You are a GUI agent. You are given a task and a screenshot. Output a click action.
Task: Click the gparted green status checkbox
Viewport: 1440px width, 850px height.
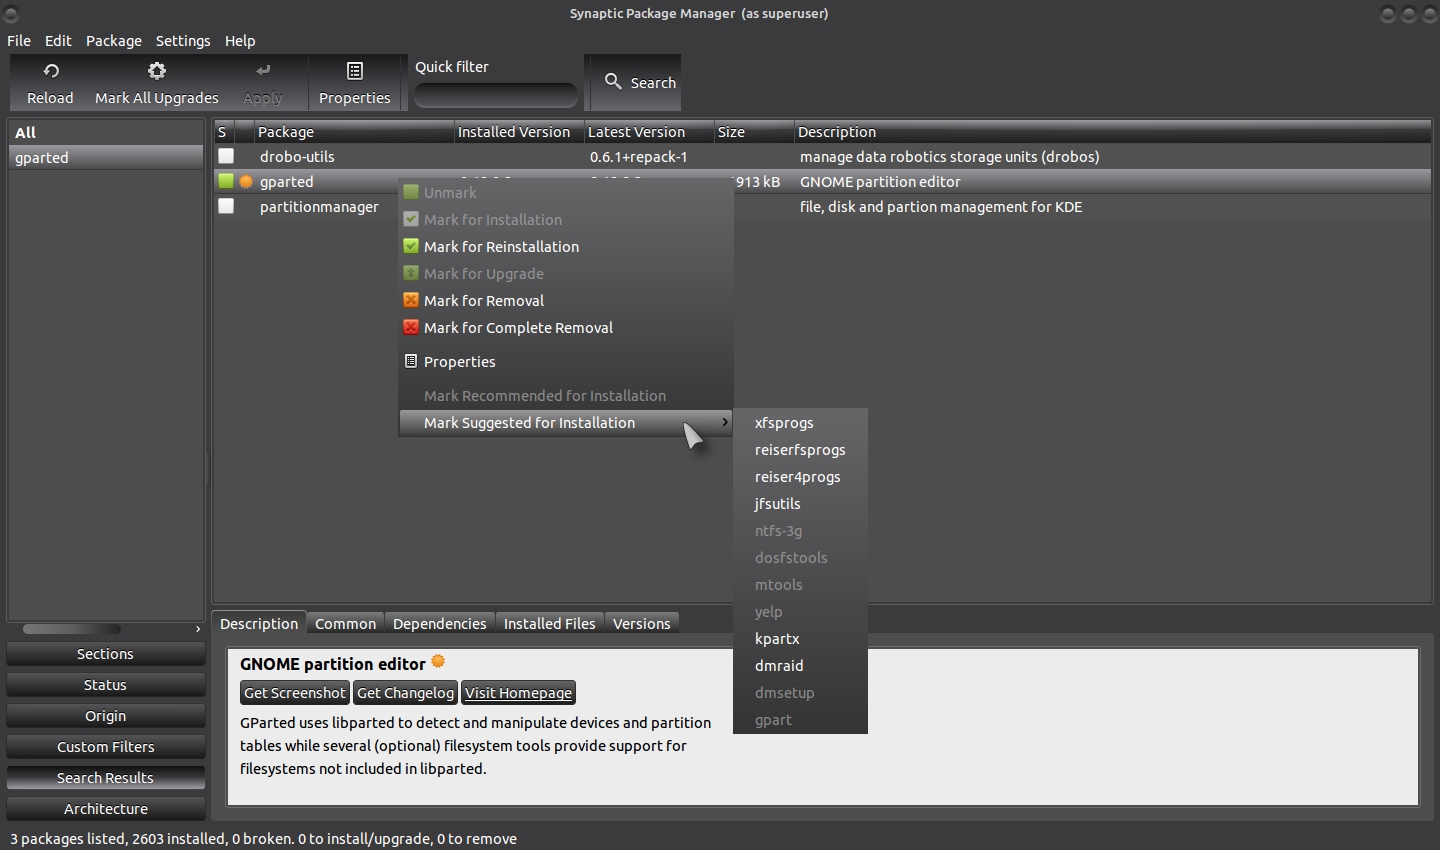tap(226, 181)
